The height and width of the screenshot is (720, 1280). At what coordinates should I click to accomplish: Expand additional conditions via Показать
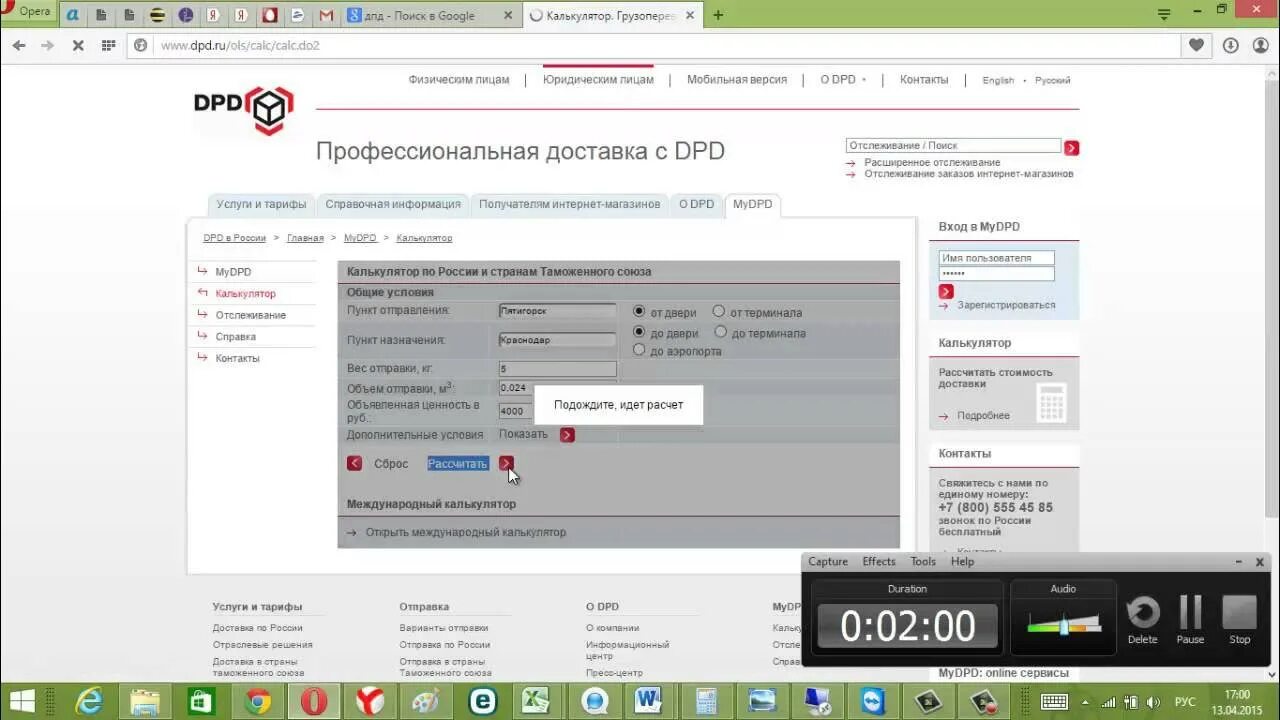523,434
